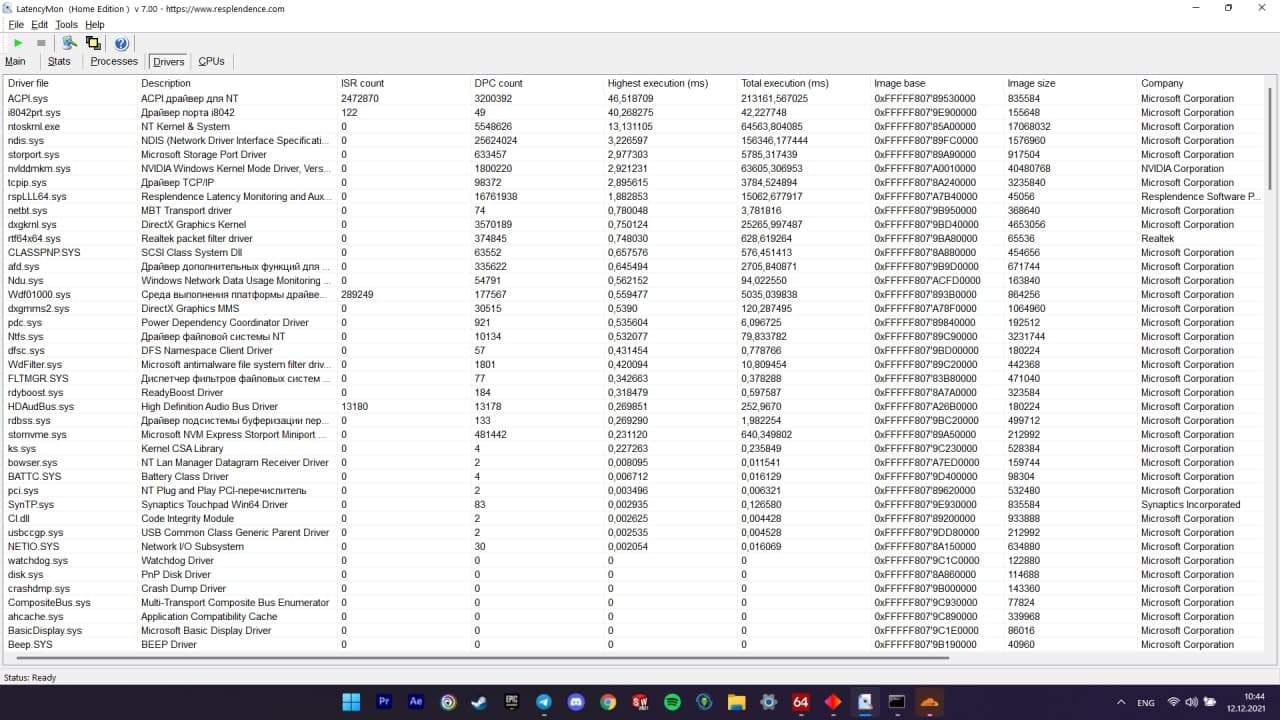Switch to the Processes tab
1280x720 pixels.
point(114,62)
